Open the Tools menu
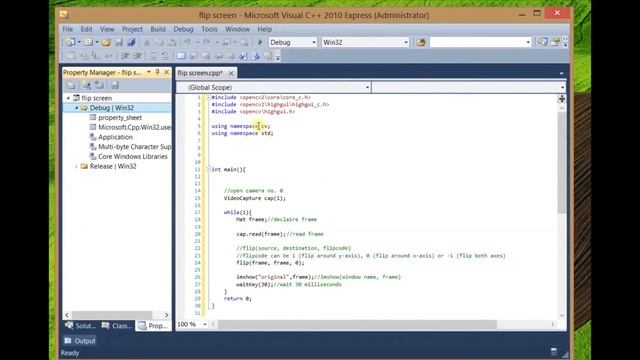 pos(209,29)
